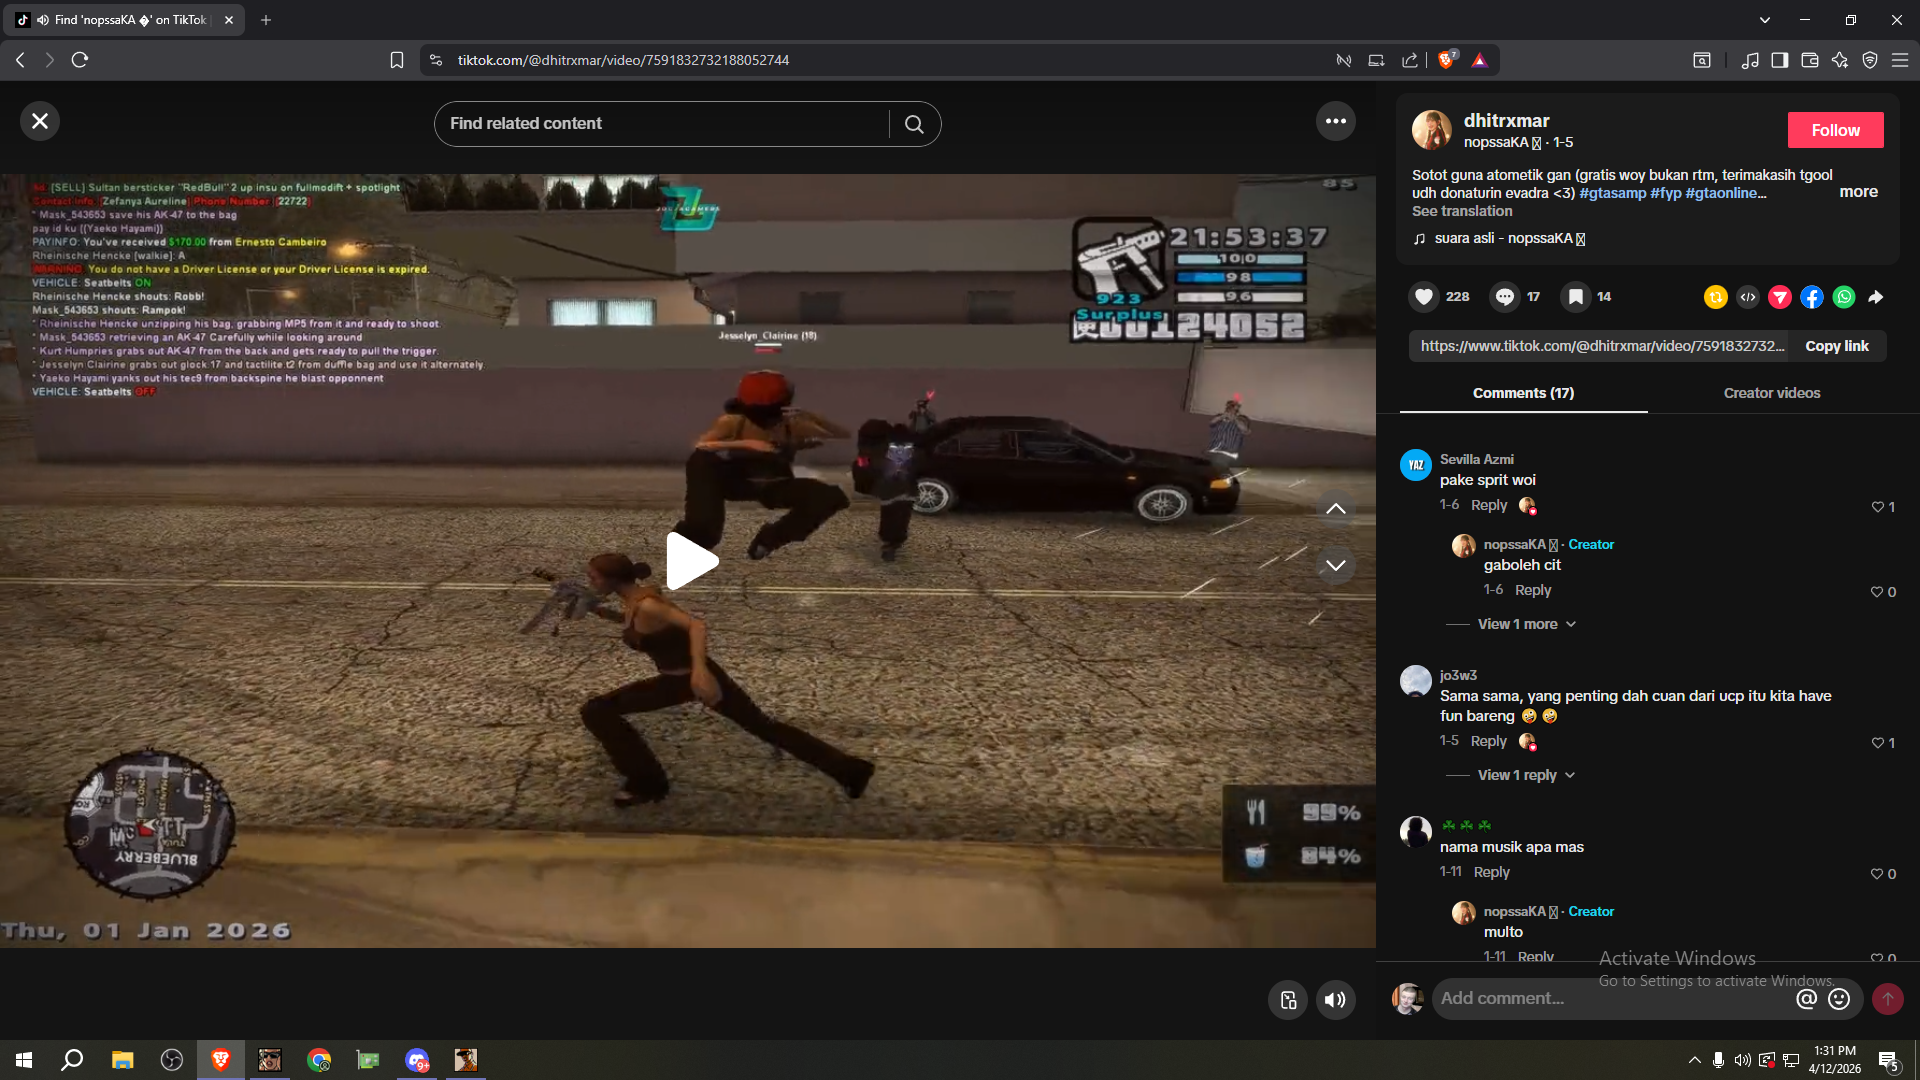
Task: Open the tab search dropdown
Action: click(1764, 20)
